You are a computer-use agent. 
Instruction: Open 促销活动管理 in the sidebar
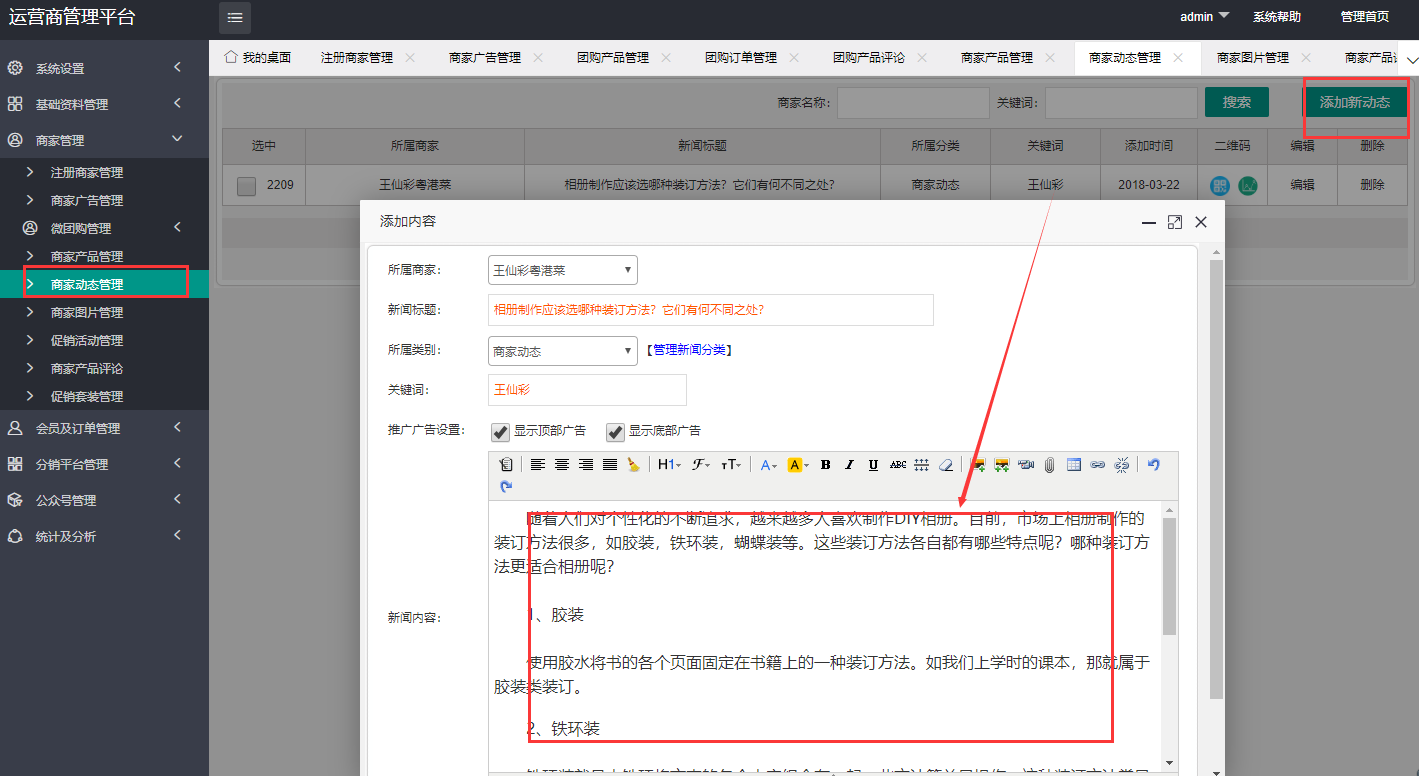(x=87, y=340)
